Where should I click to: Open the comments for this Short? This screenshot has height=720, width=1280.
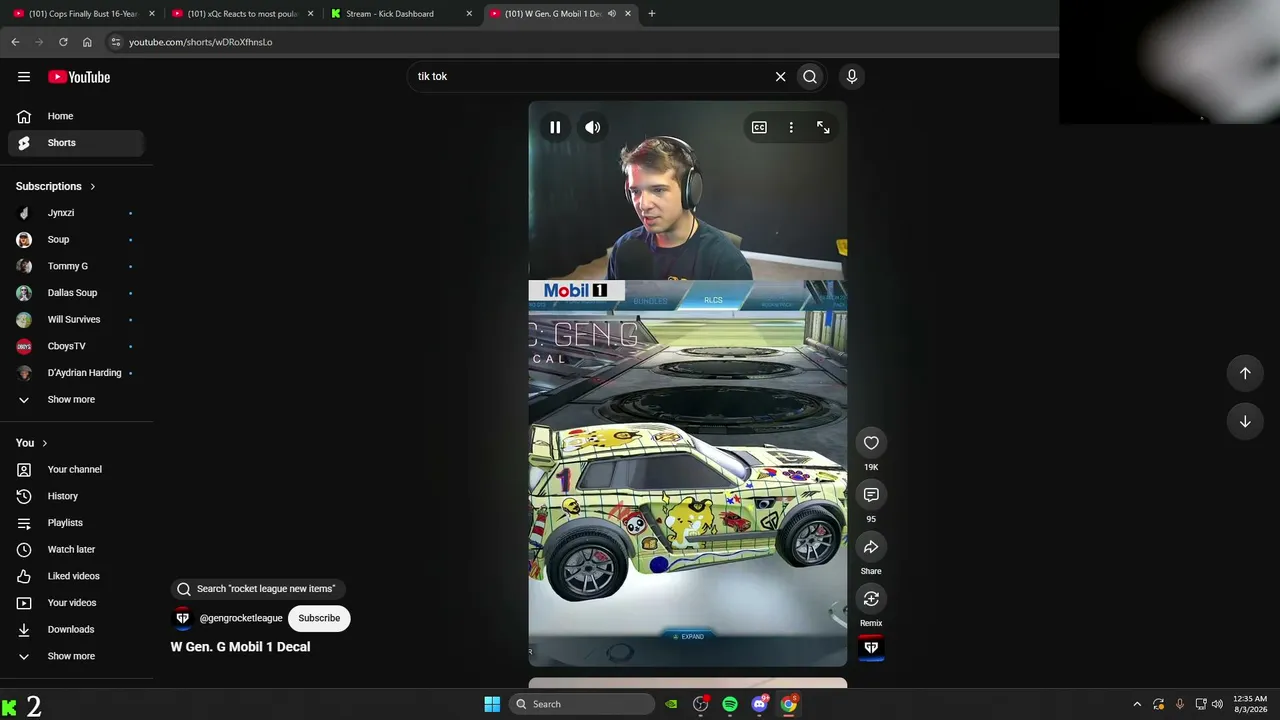coord(871,495)
